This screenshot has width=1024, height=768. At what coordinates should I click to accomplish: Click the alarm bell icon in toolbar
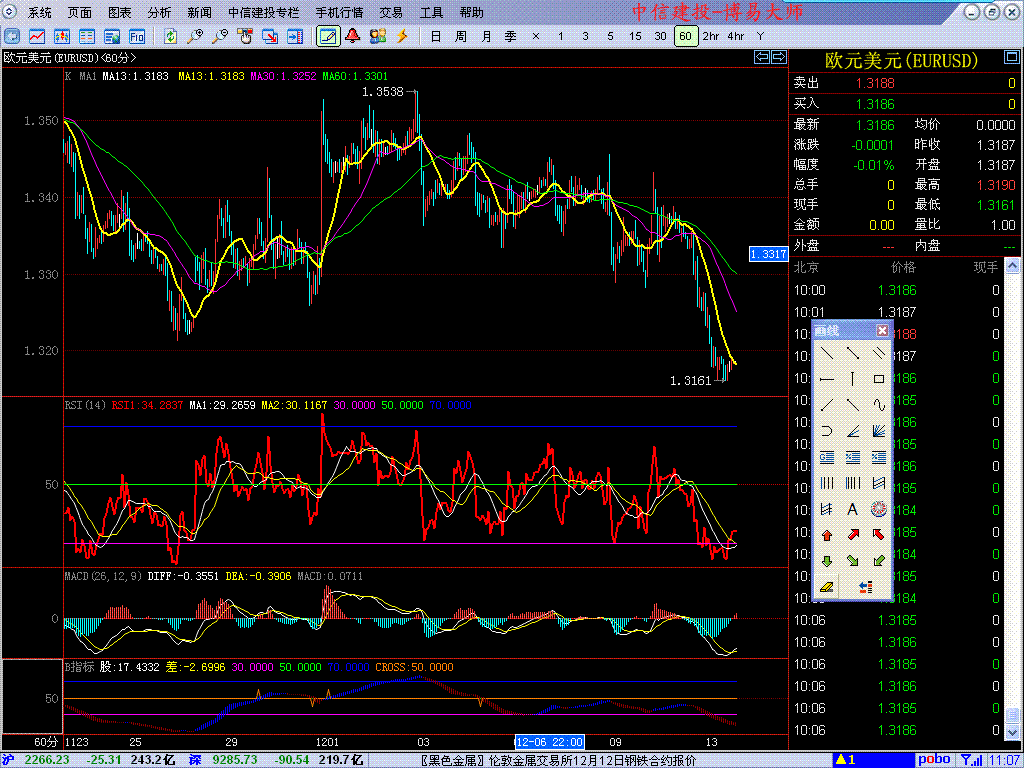pyautogui.click(x=352, y=36)
